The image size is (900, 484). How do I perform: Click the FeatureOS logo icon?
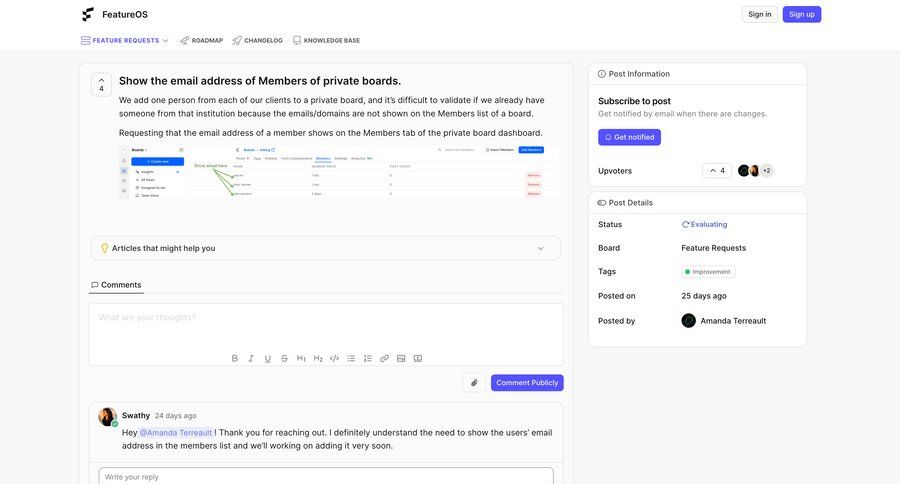tap(88, 14)
